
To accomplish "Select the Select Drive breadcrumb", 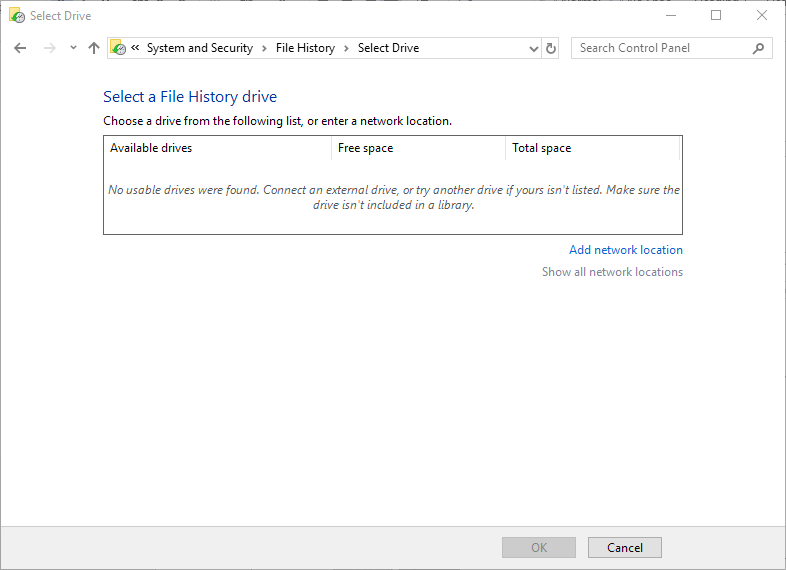I will [x=388, y=48].
